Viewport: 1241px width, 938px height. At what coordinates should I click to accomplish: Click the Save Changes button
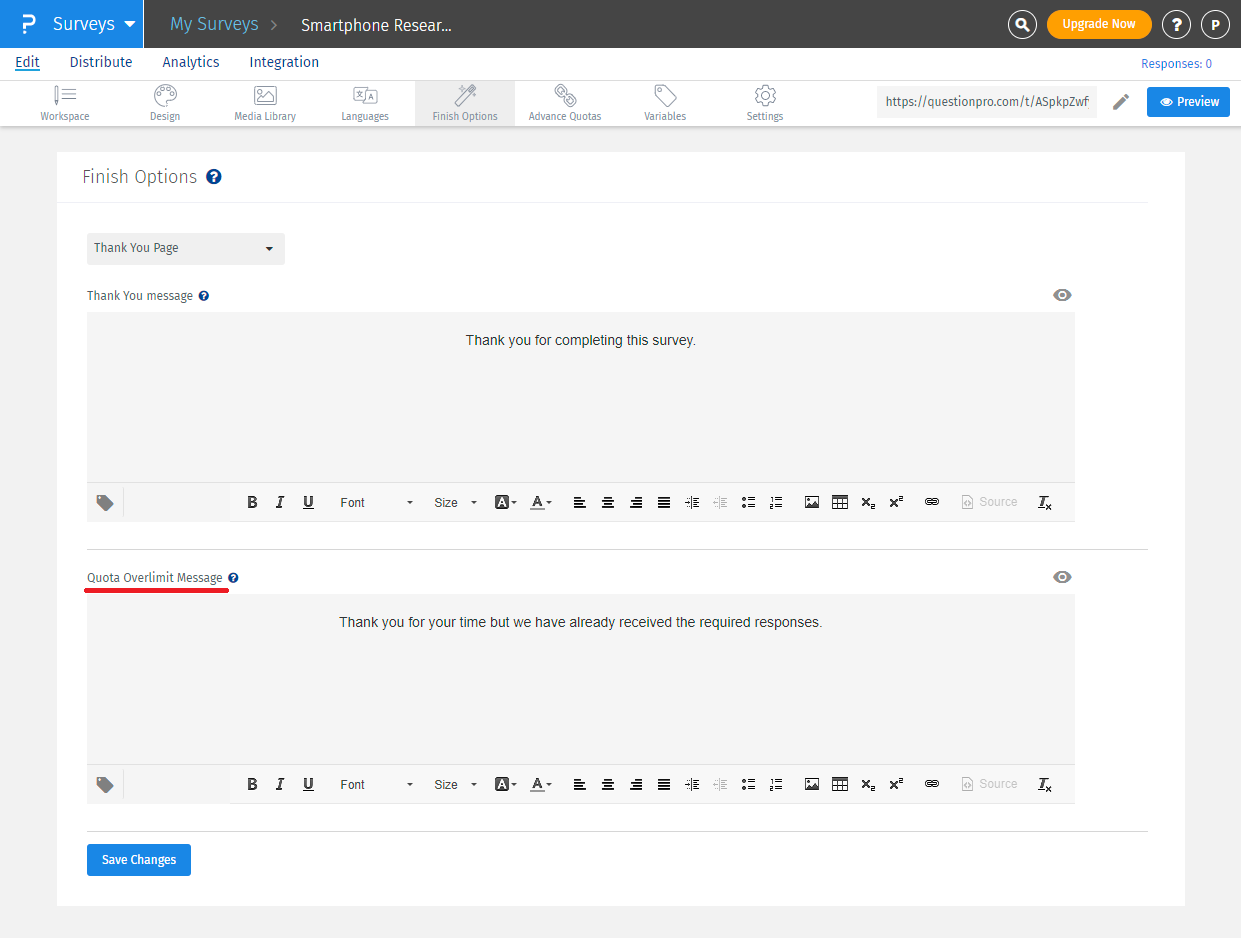(x=139, y=860)
